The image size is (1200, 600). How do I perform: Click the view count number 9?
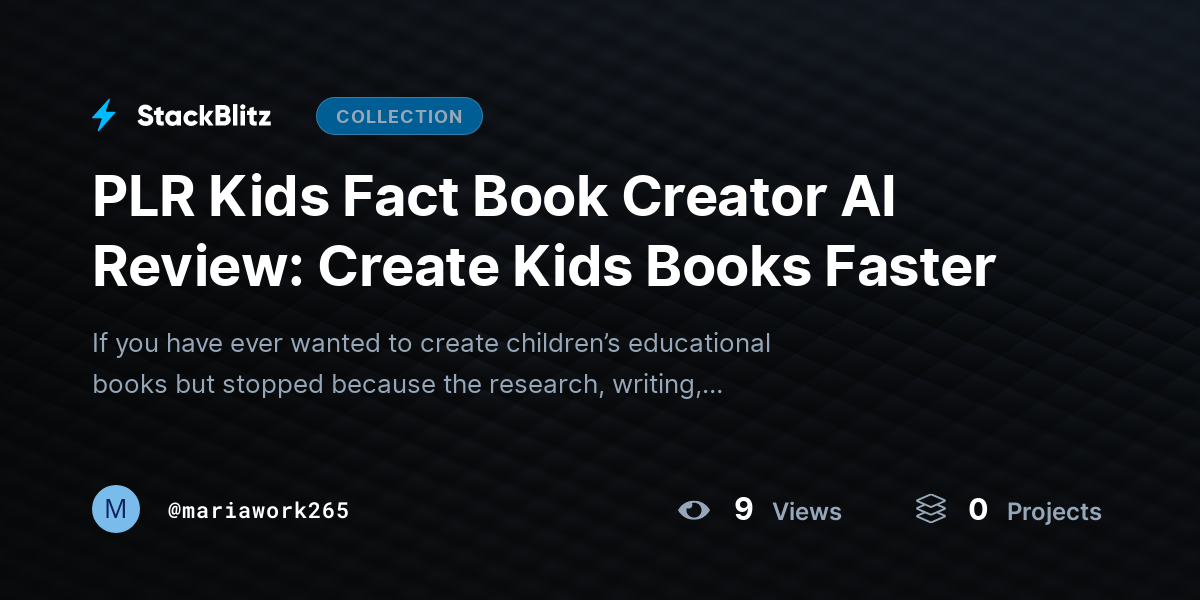click(743, 510)
